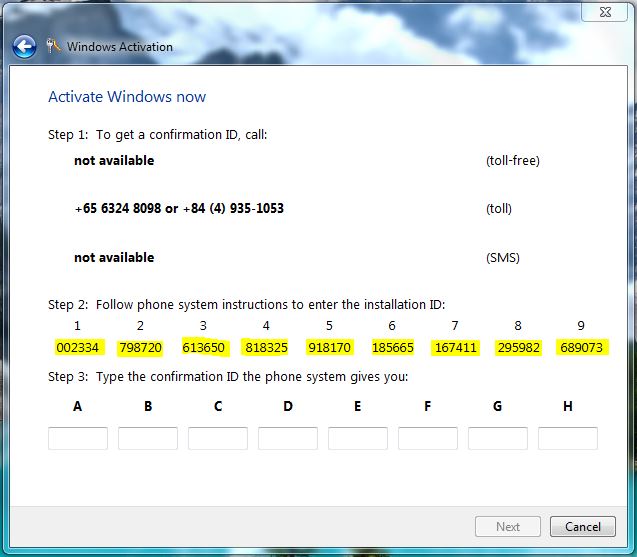Select installation ID group 918170
This screenshot has height=557, width=637.
point(329,347)
